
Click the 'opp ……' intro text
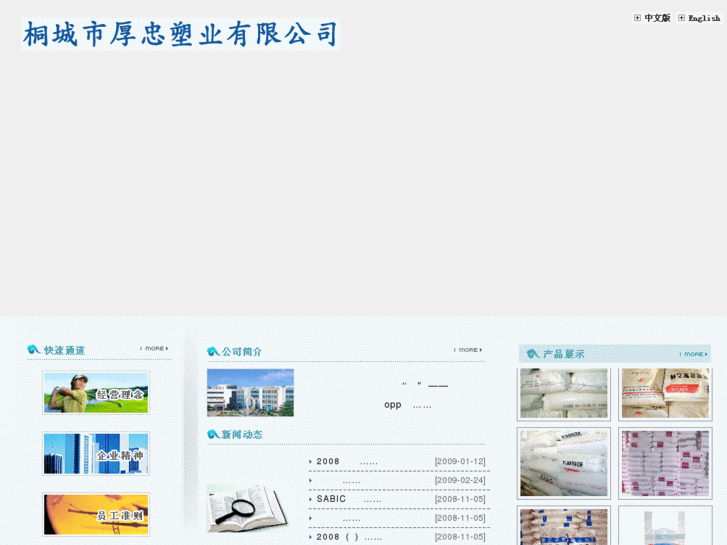coord(408,405)
